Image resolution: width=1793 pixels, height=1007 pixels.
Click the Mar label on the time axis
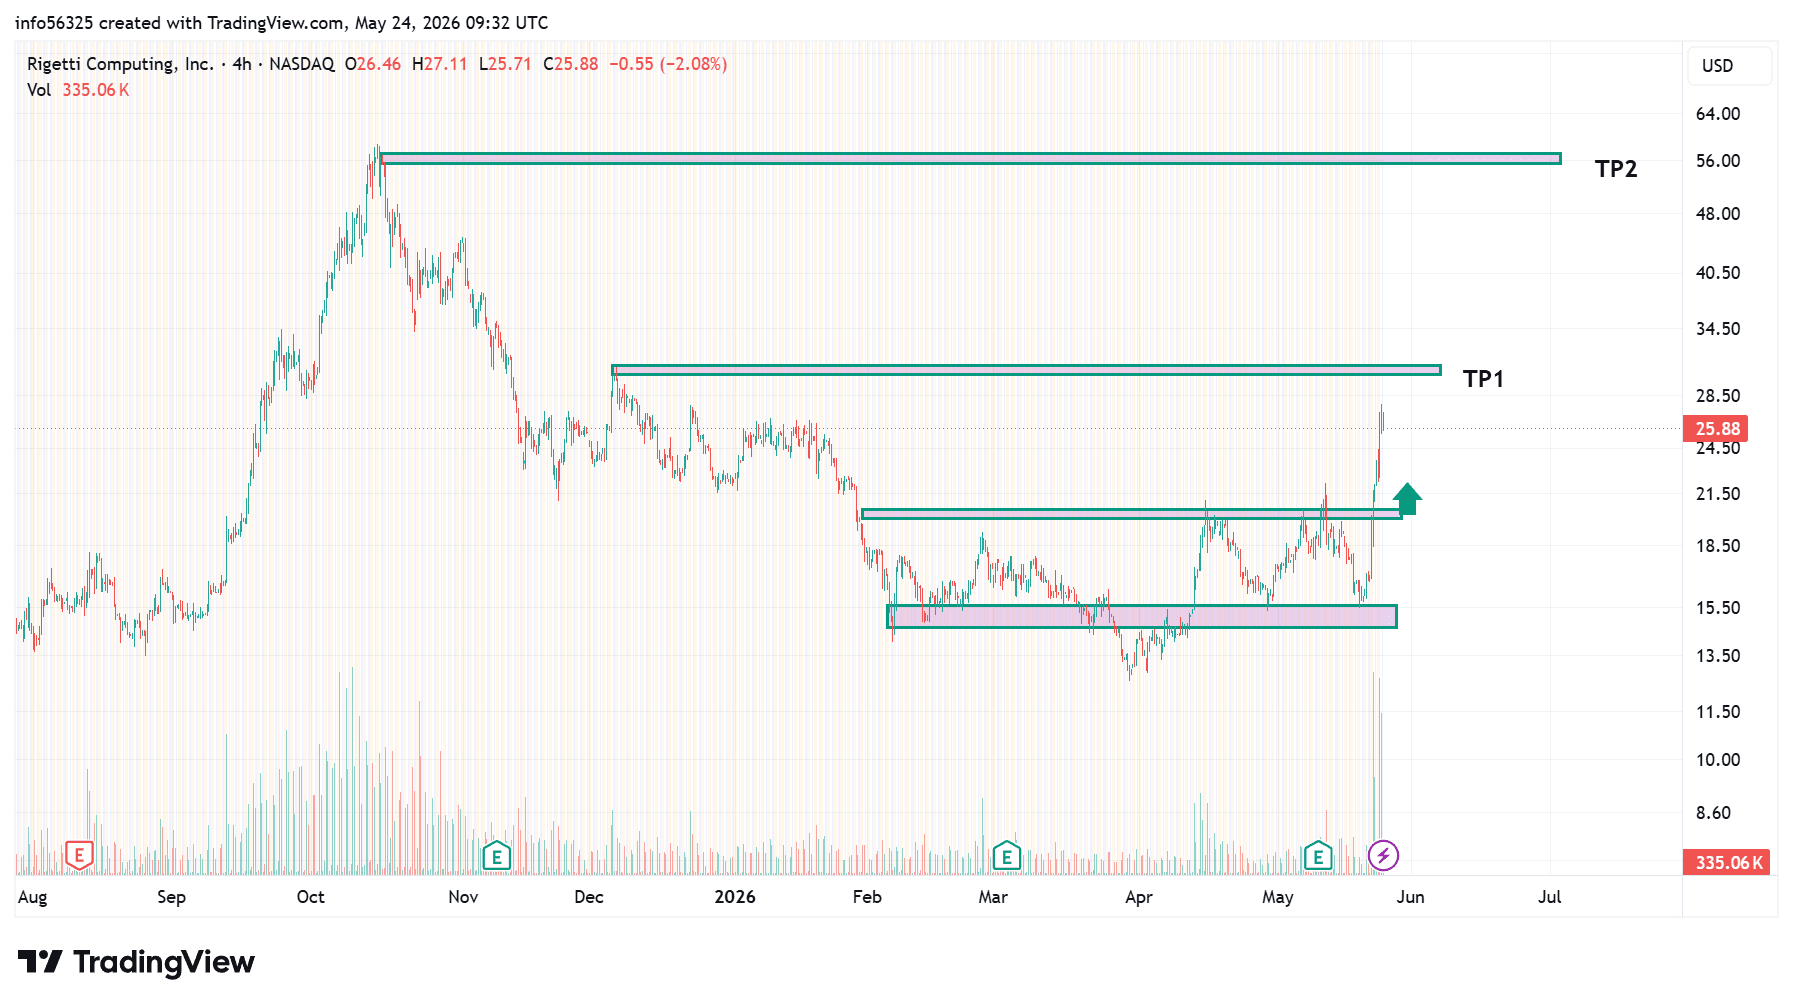(x=993, y=897)
